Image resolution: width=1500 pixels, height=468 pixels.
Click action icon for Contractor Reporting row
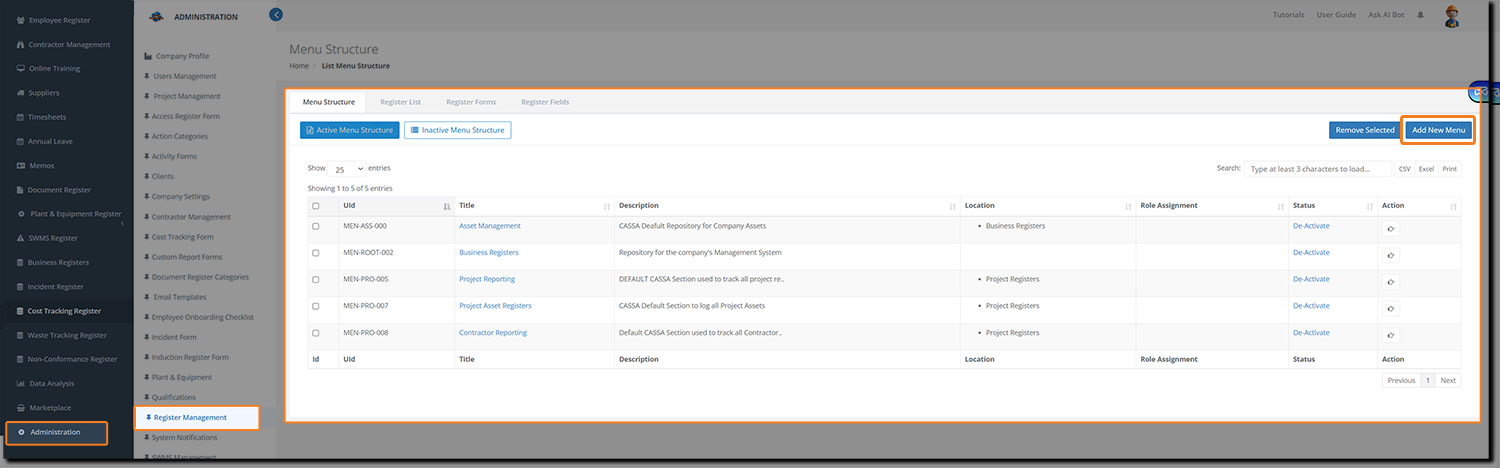click(x=1391, y=336)
